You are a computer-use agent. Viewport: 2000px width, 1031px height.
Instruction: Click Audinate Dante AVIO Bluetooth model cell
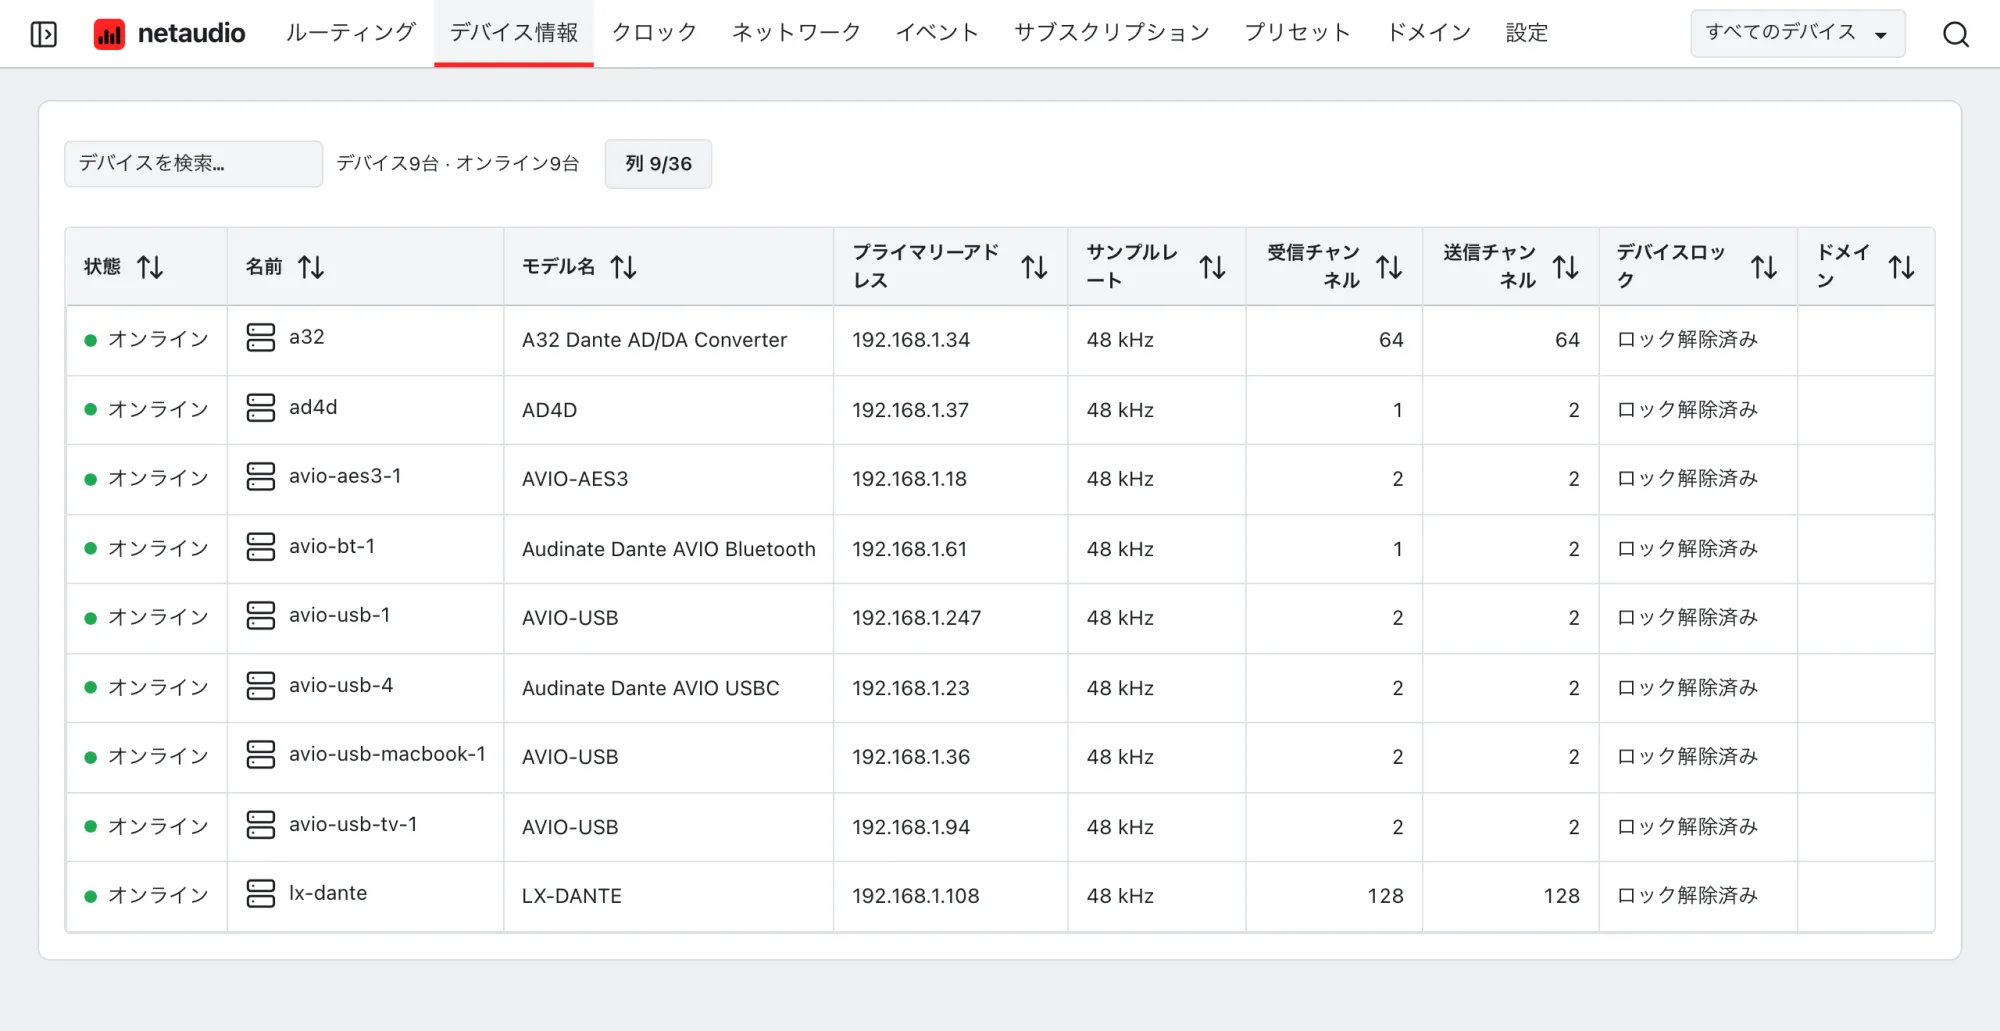click(x=669, y=549)
